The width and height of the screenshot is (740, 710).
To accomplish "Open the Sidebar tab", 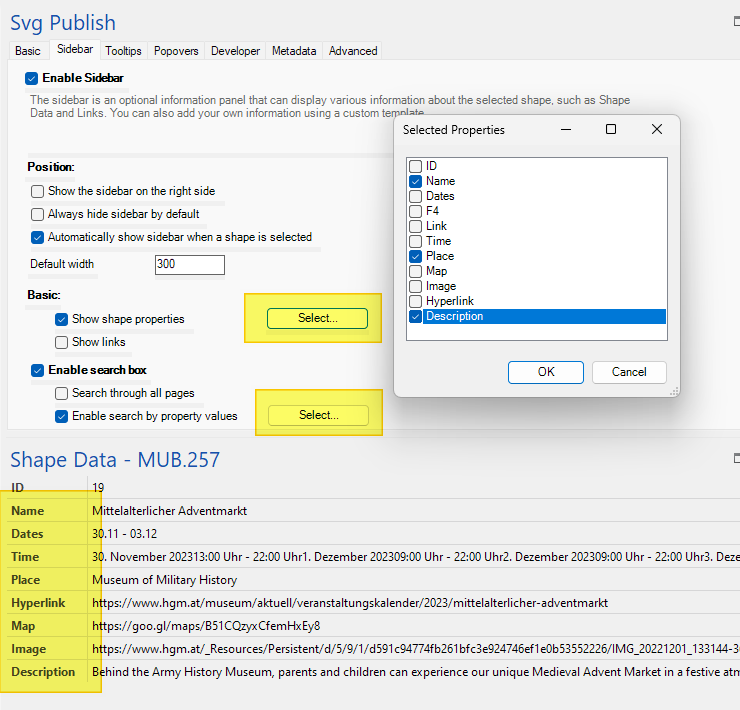I will 75,50.
